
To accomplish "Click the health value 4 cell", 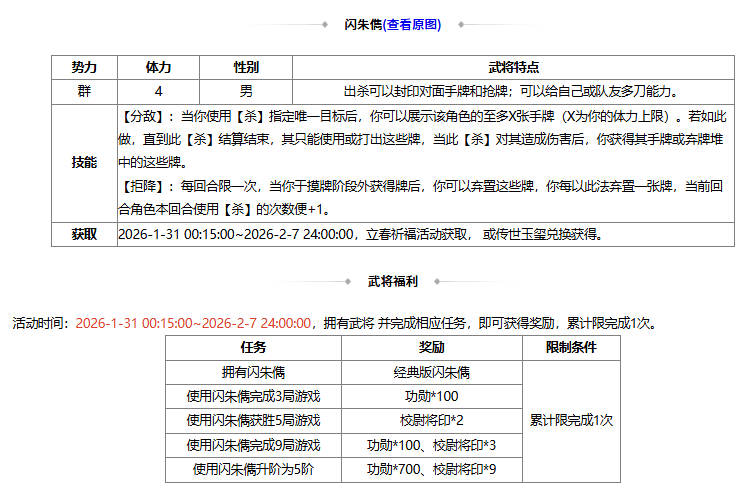I will click(x=158, y=91).
